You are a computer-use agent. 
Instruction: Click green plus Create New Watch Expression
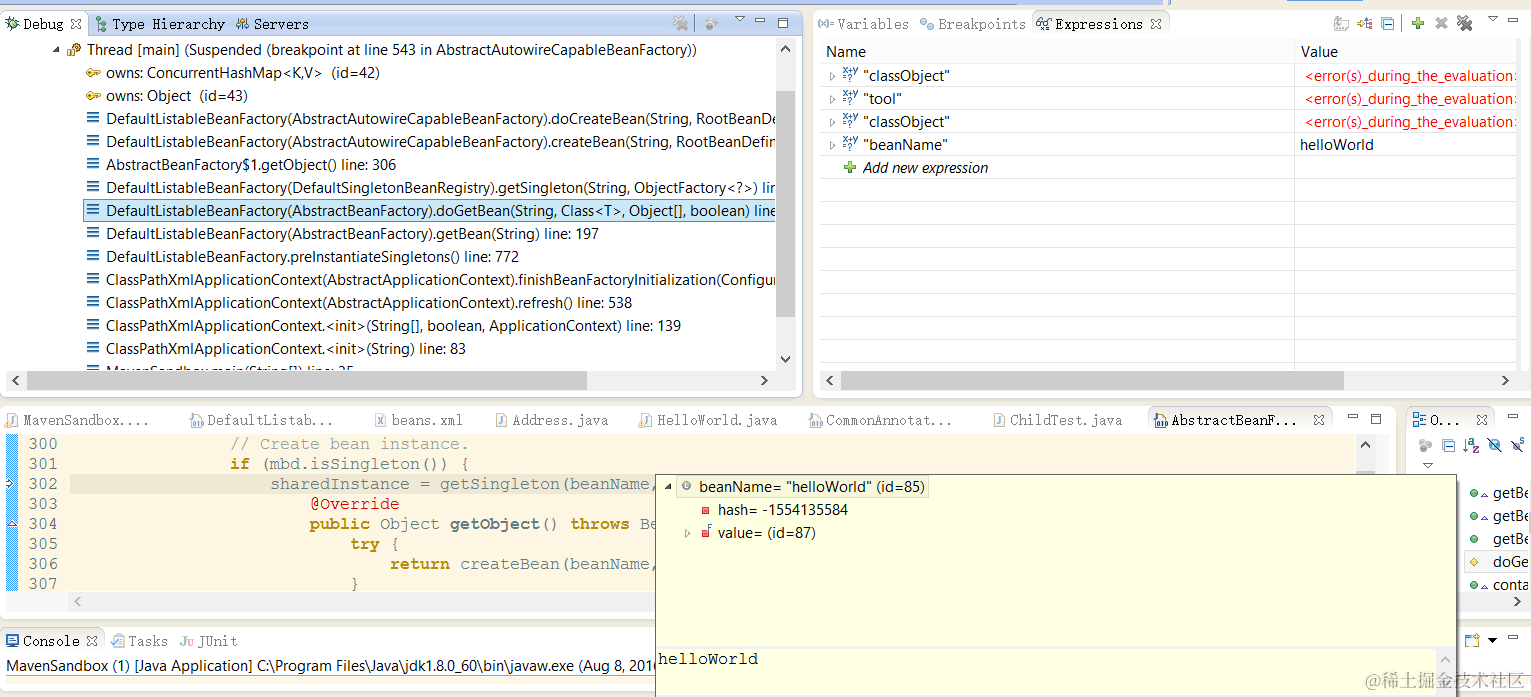[1418, 24]
